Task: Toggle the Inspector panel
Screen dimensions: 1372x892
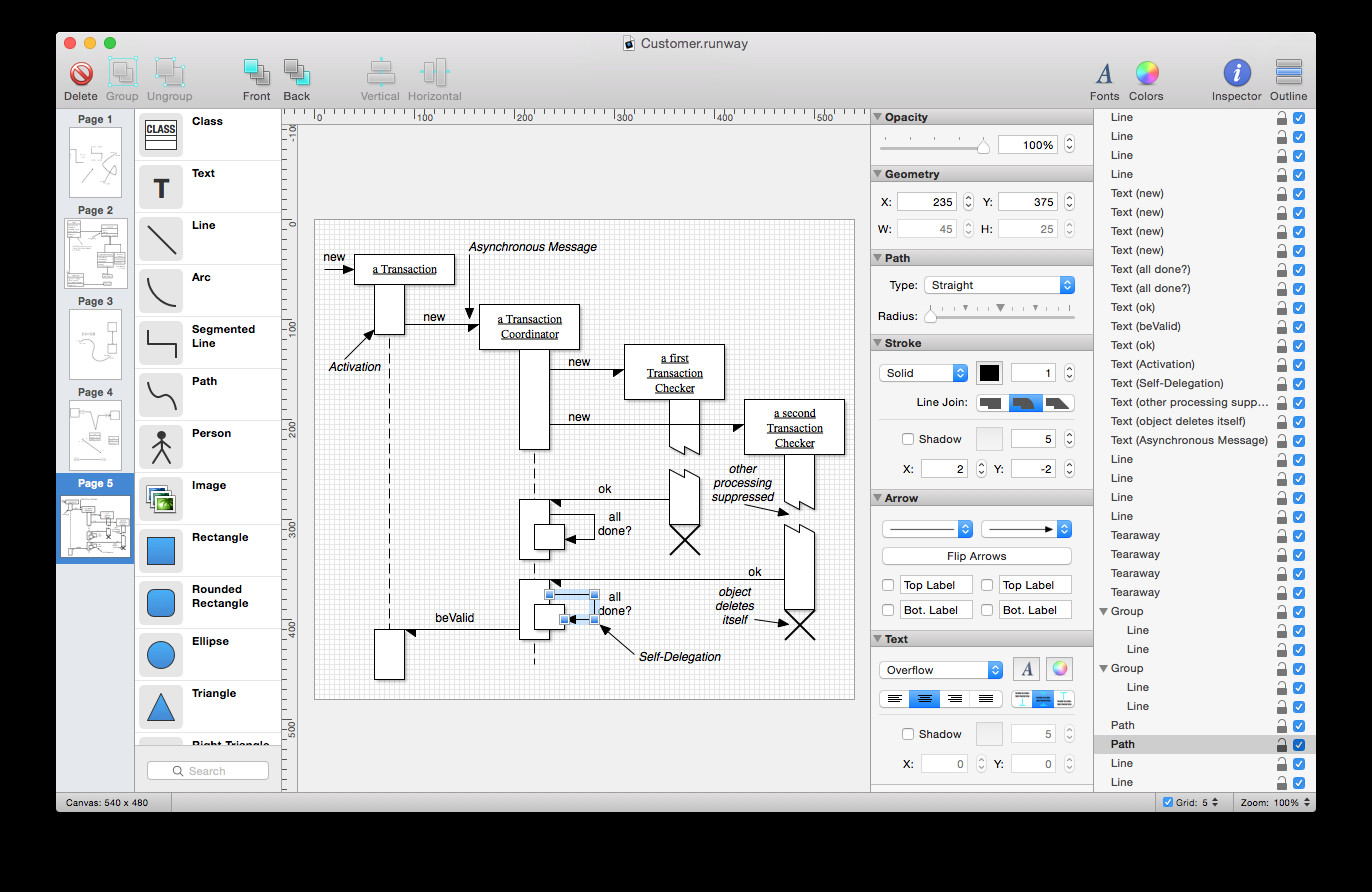Action: point(1237,73)
